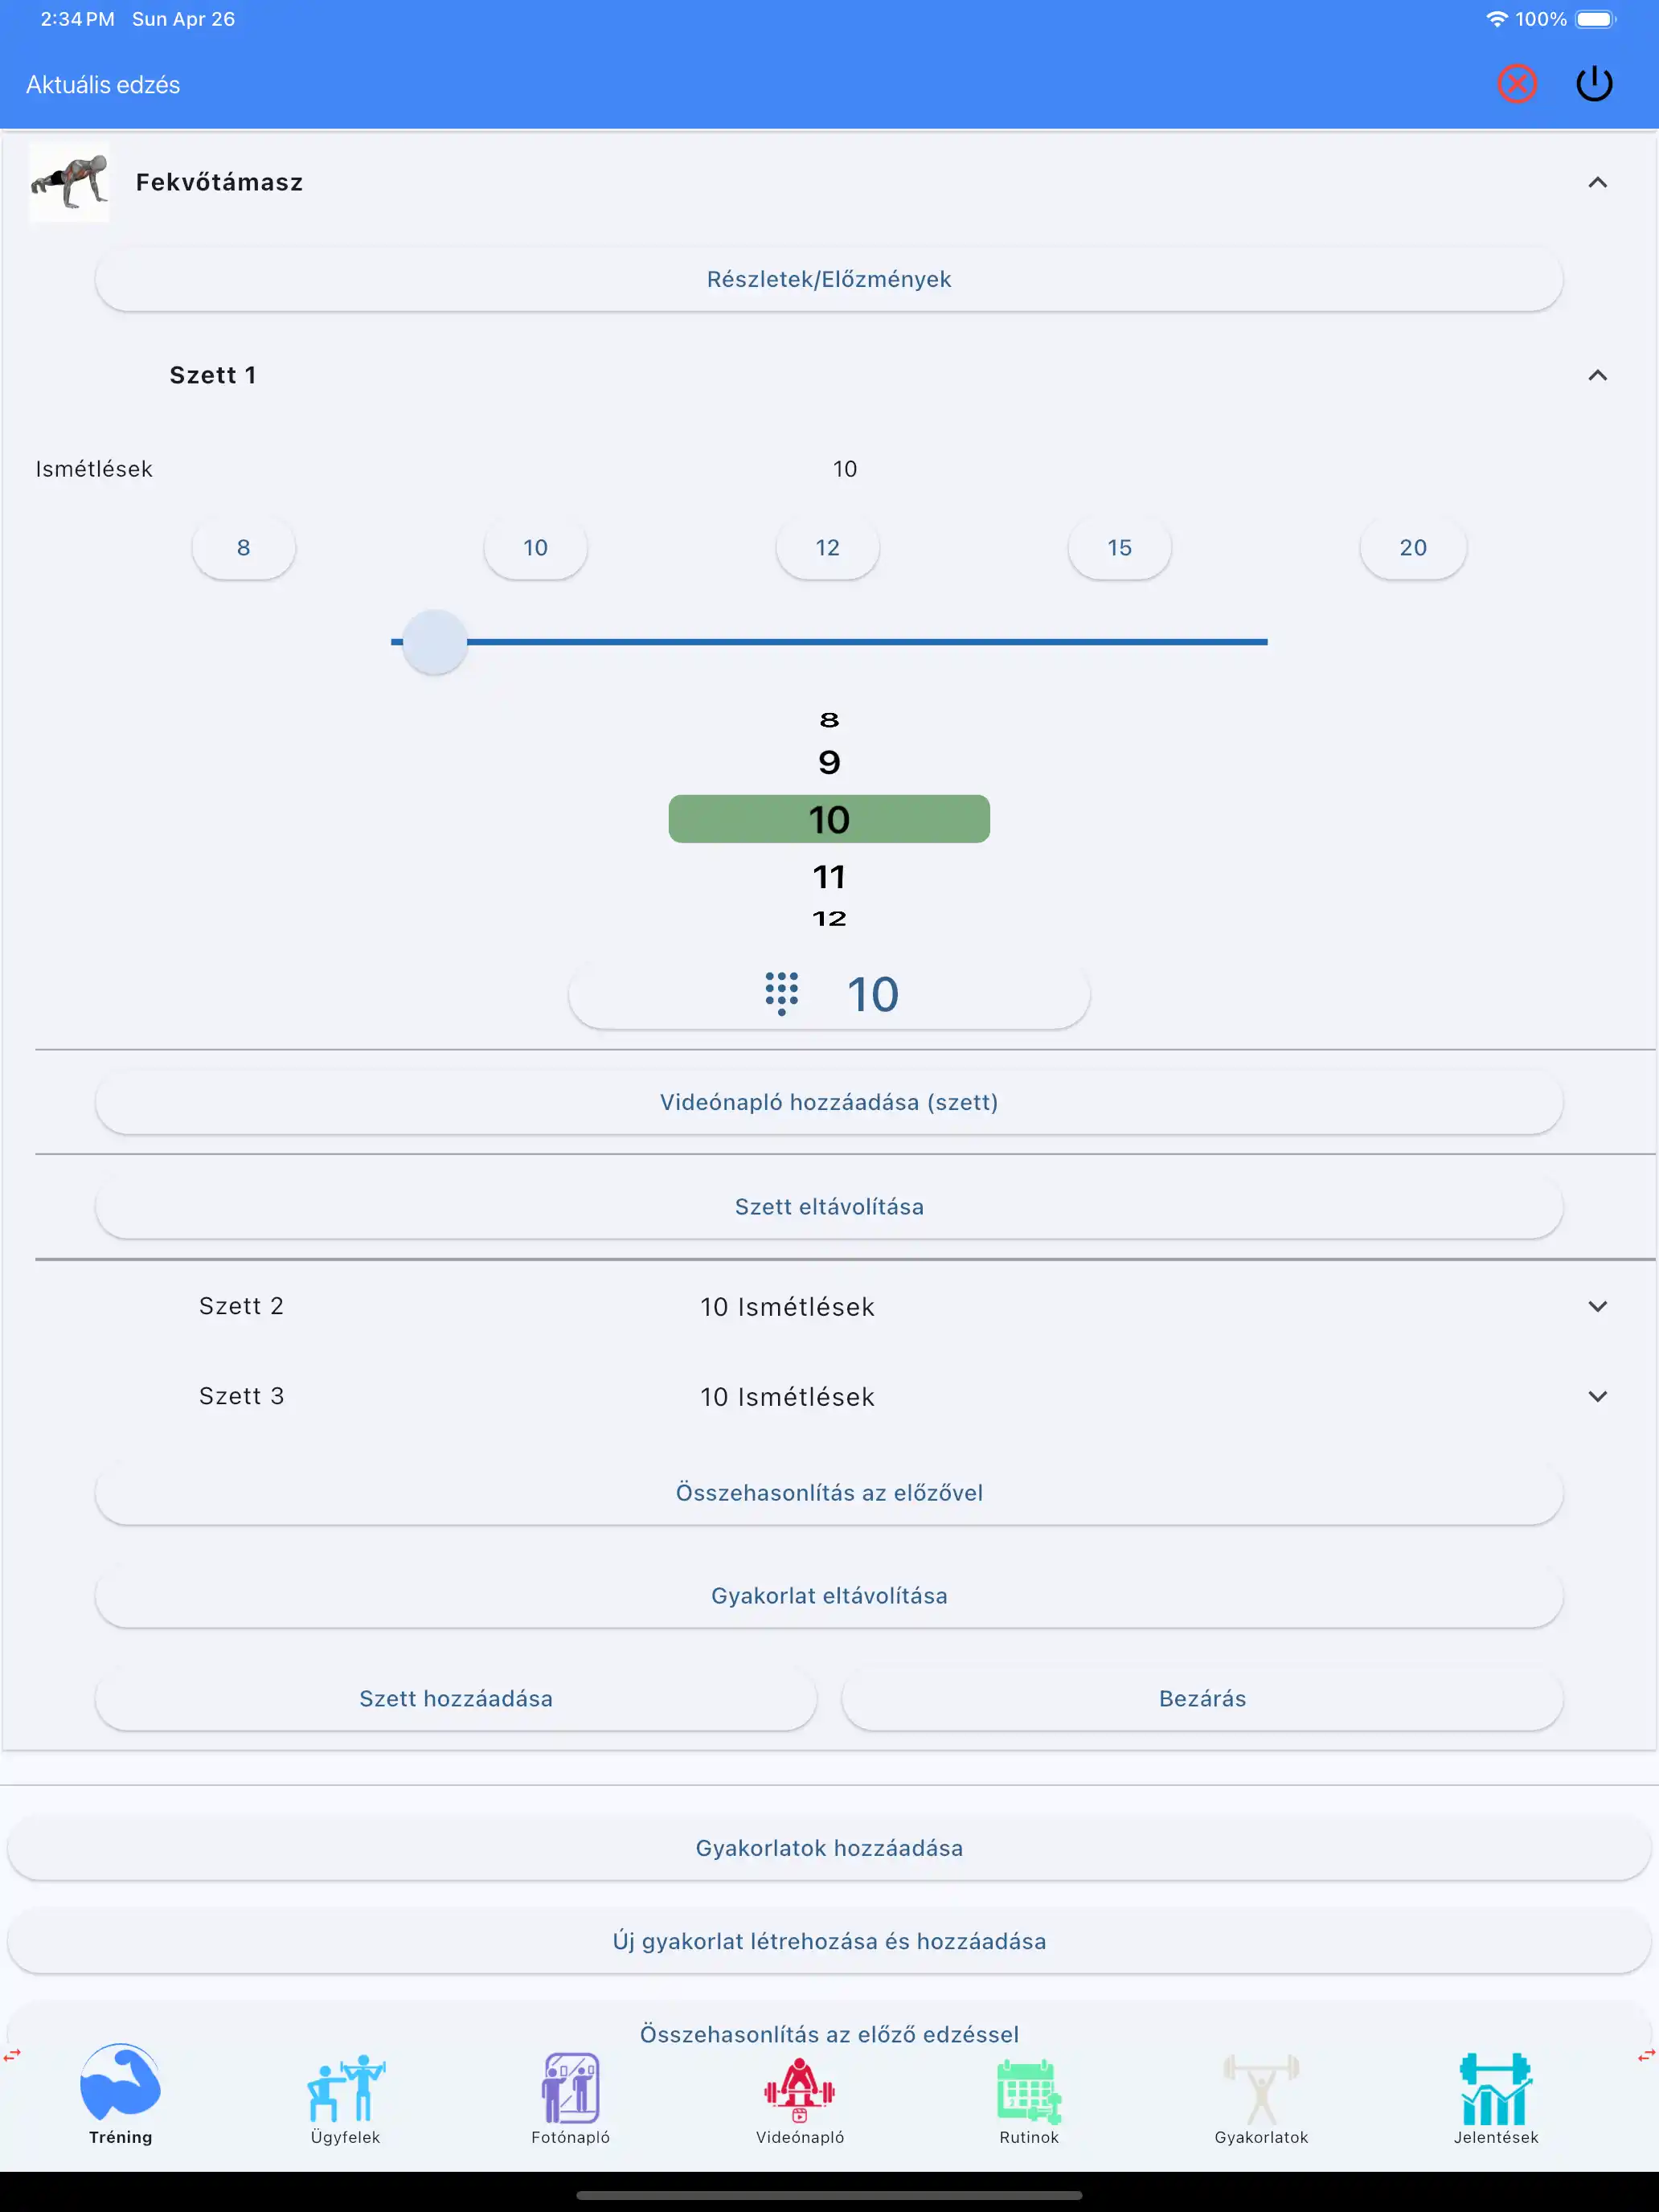The height and width of the screenshot is (2212, 1659).
Task: Open the Ügyfelek clients icon
Action: click(x=345, y=2088)
